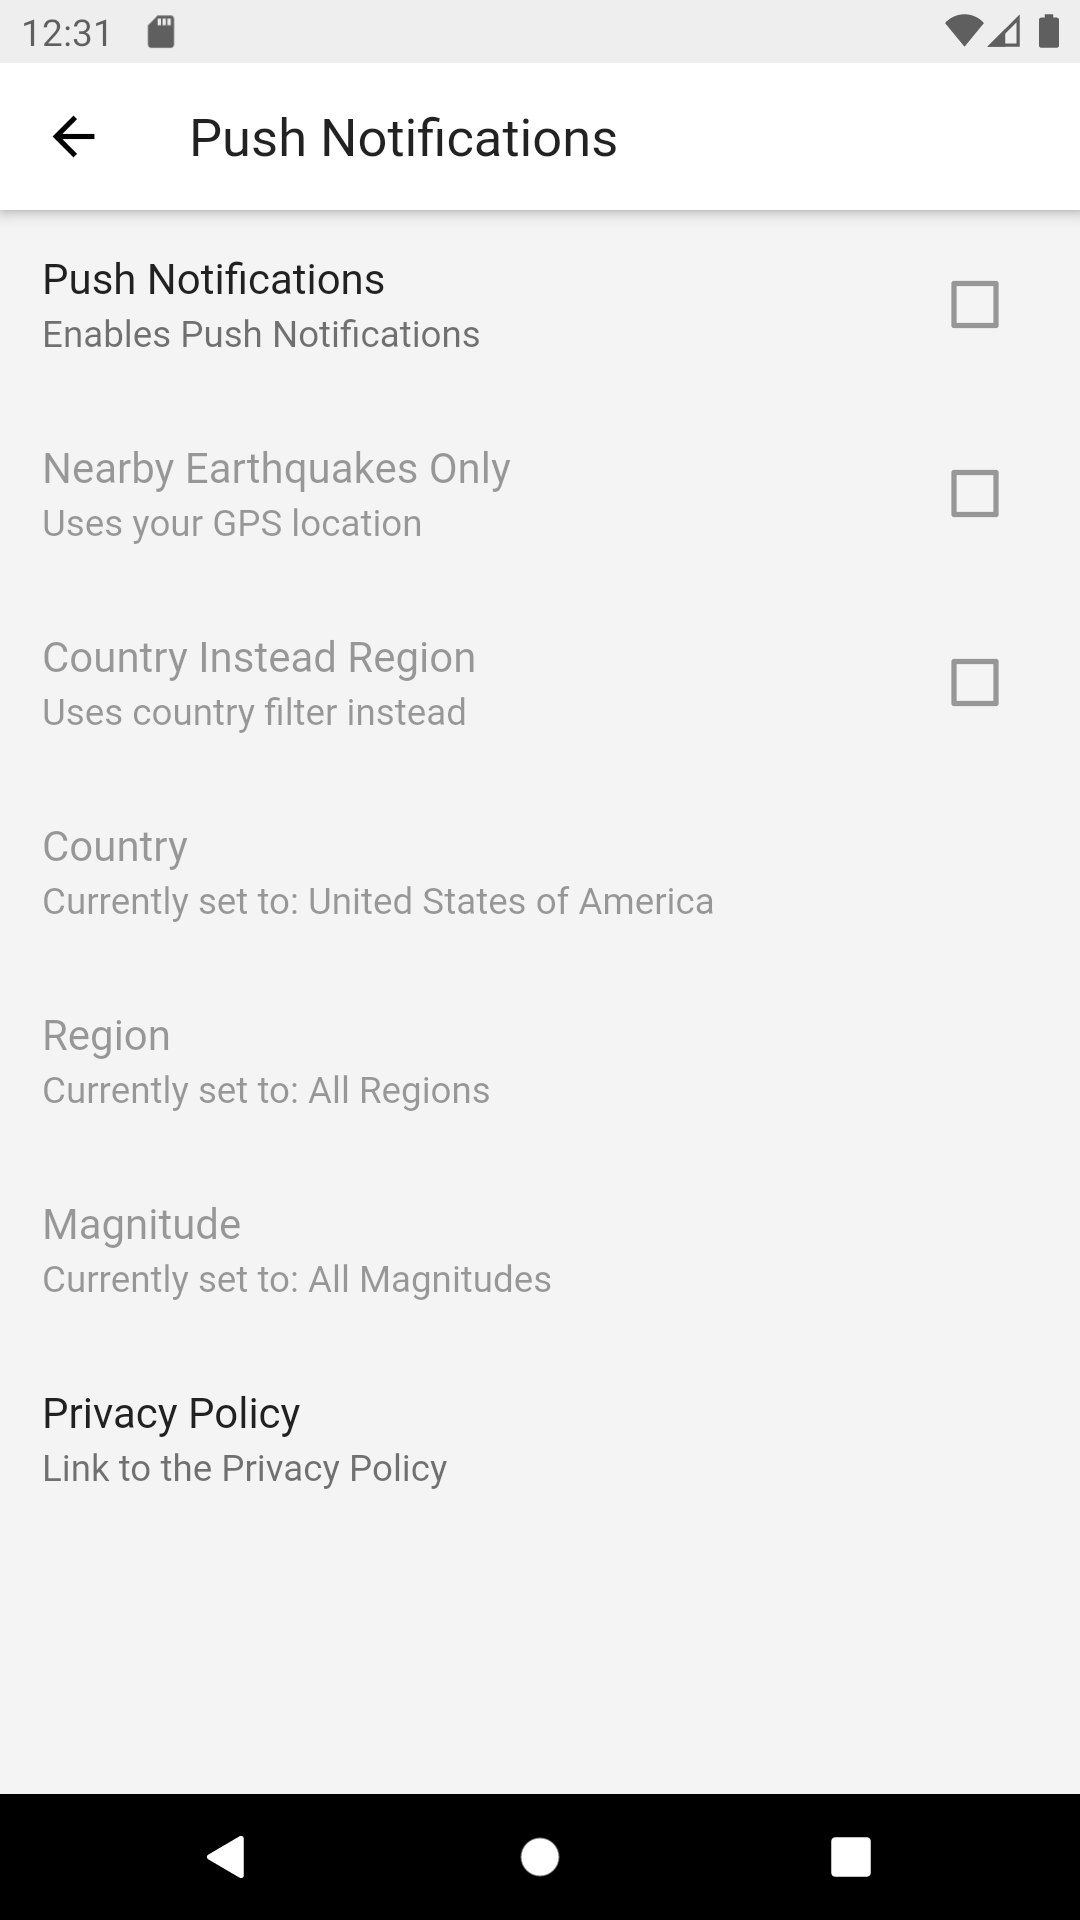Tap the clock showing 12:31
The image size is (1080, 1920).
(x=67, y=33)
